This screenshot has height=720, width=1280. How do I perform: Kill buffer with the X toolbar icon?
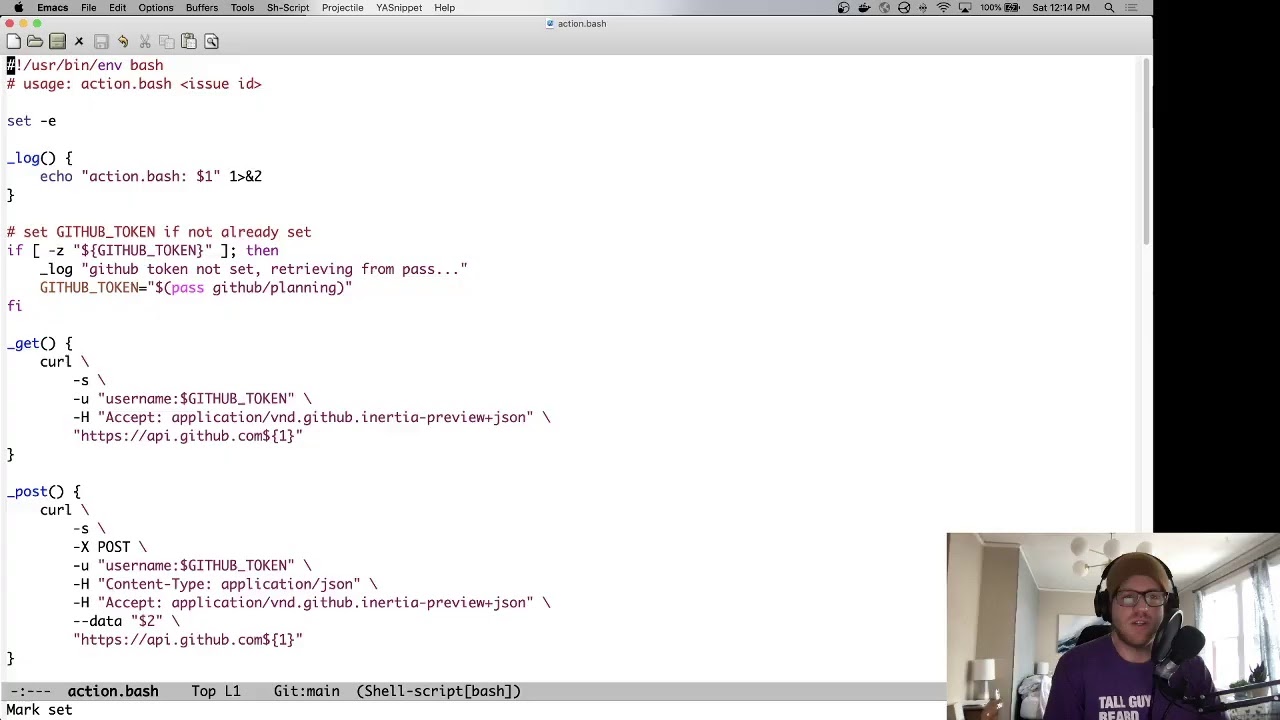79,41
